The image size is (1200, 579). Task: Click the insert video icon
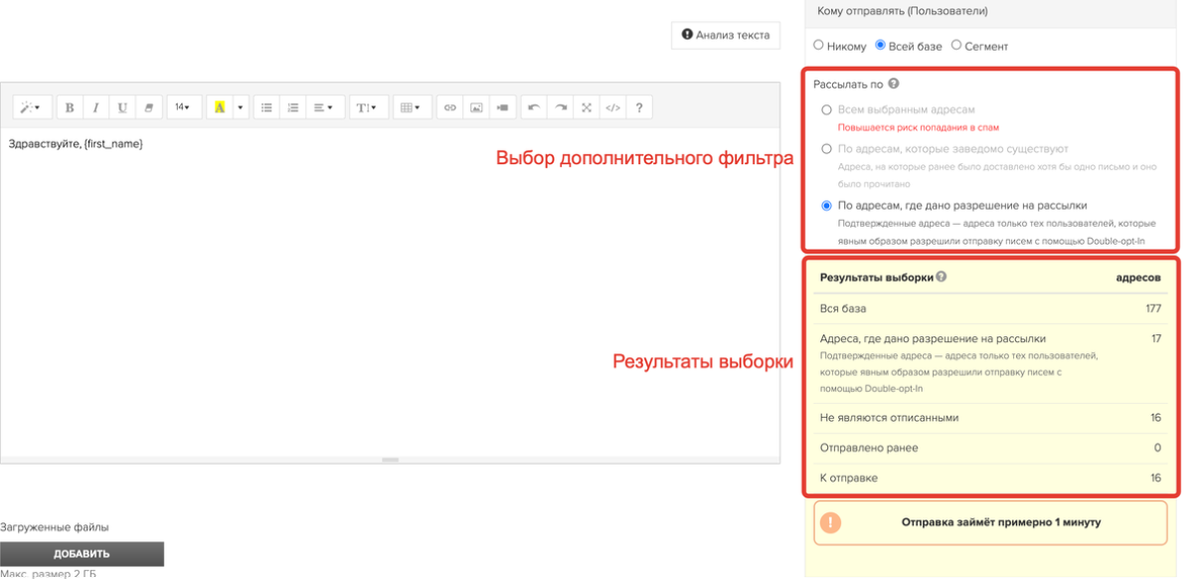(x=502, y=108)
